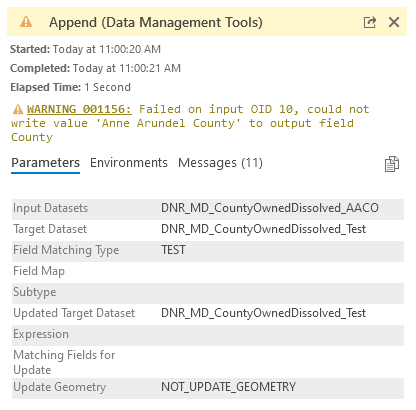
Task: Open the Messages (11) tab
Action: 220,163
